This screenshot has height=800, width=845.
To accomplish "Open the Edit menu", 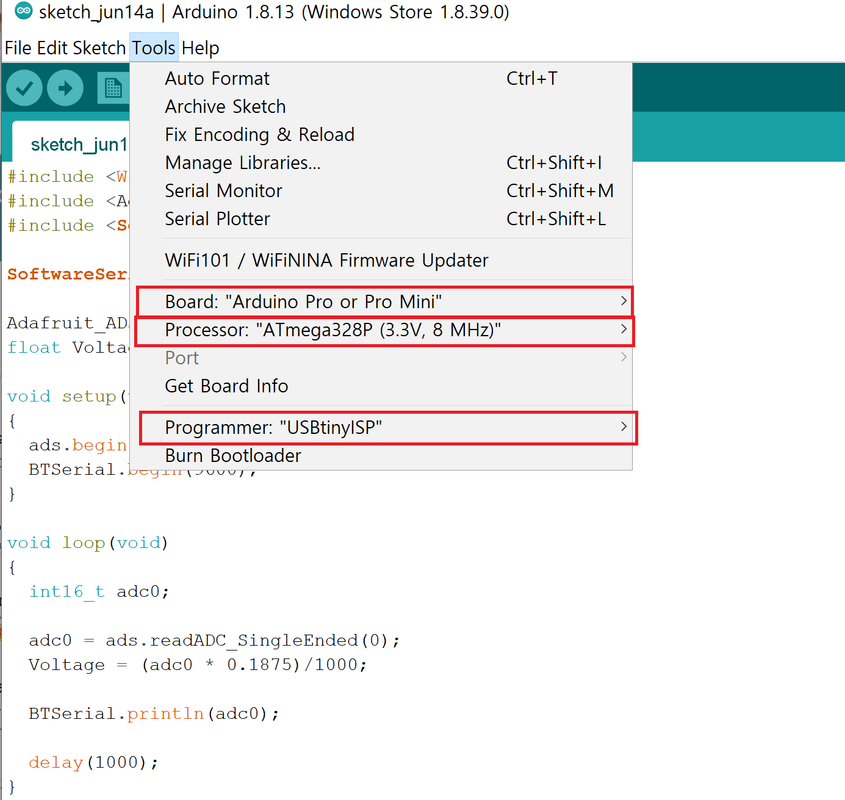I will point(52,48).
